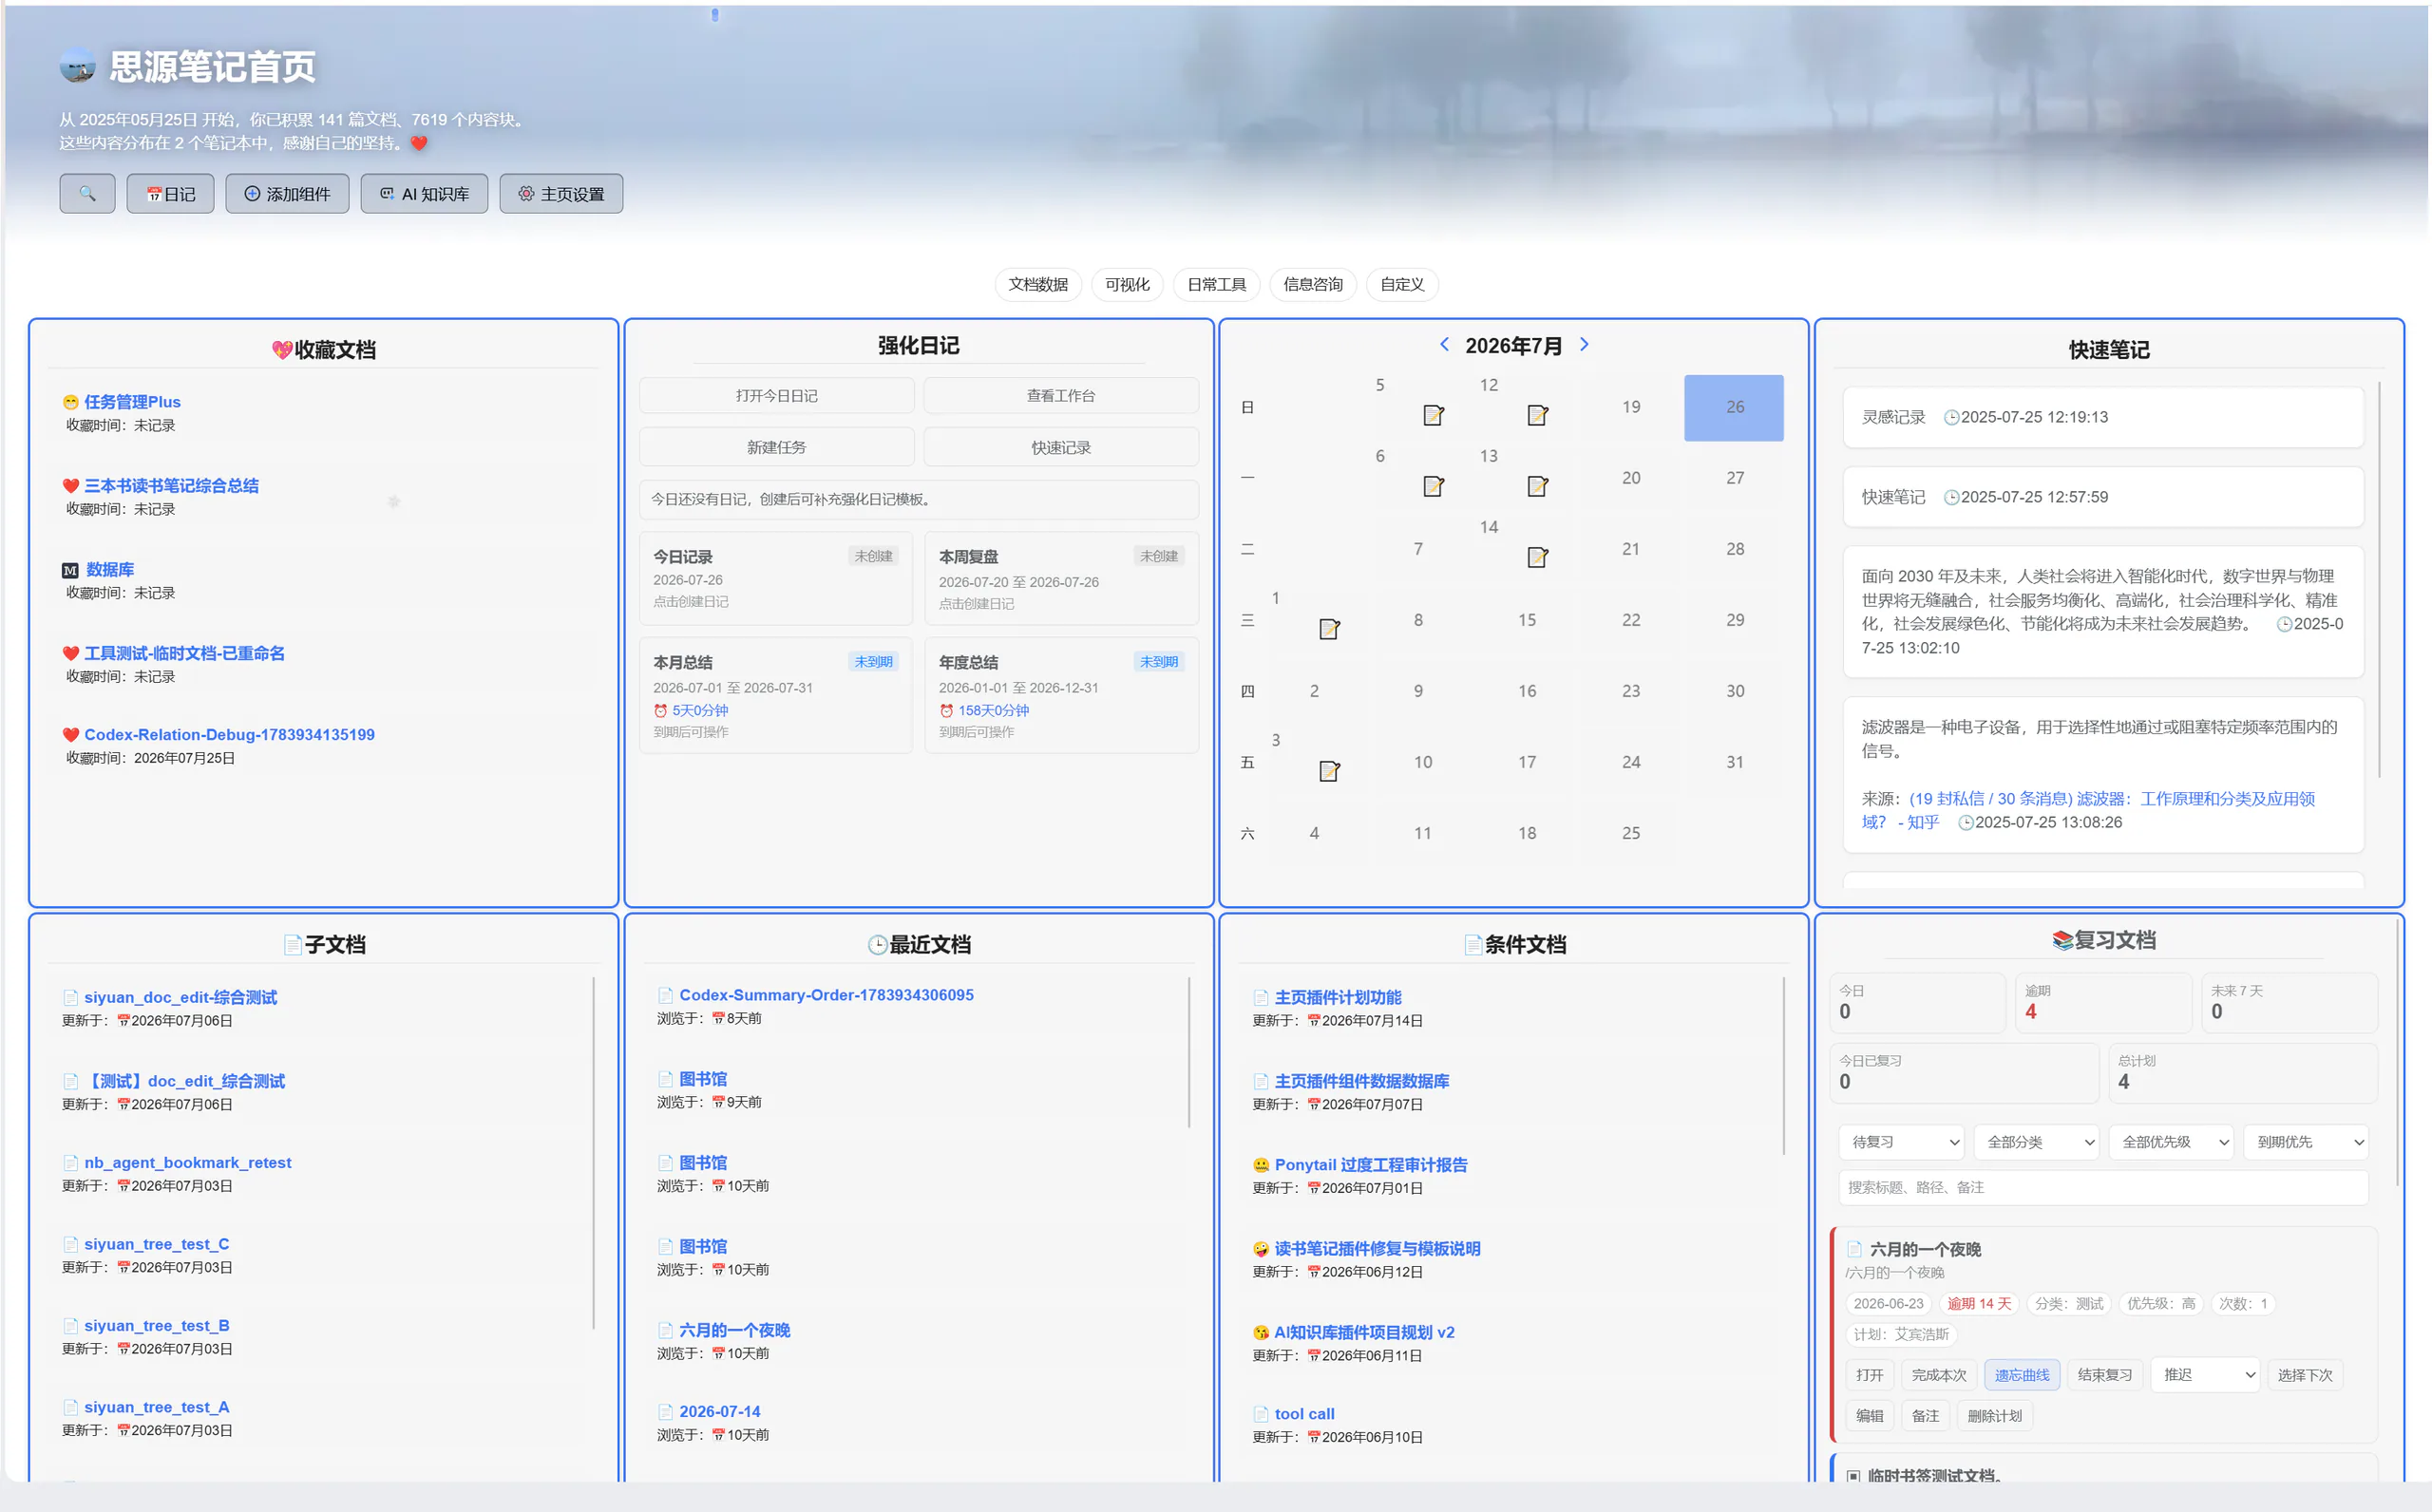Click 编辑 on the review plan
Screen dimensions: 2432x1512
tap(1869, 1417)
